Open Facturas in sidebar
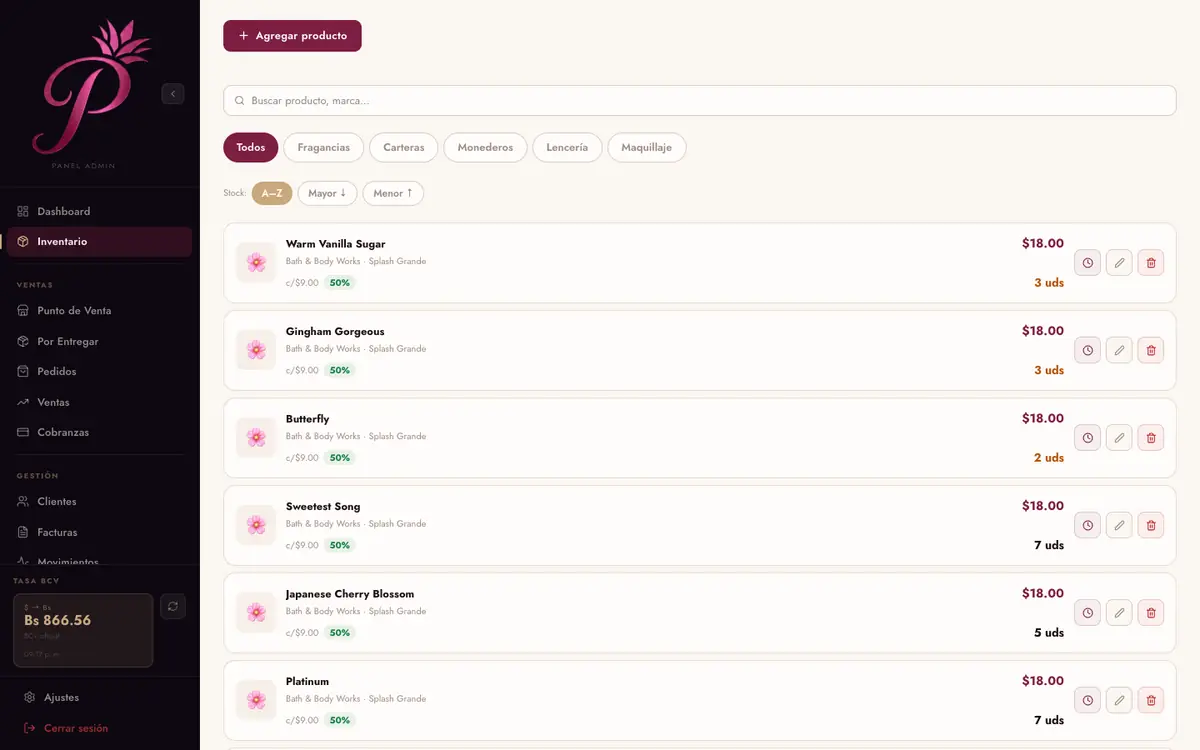1200x750 pixels. 99,532
